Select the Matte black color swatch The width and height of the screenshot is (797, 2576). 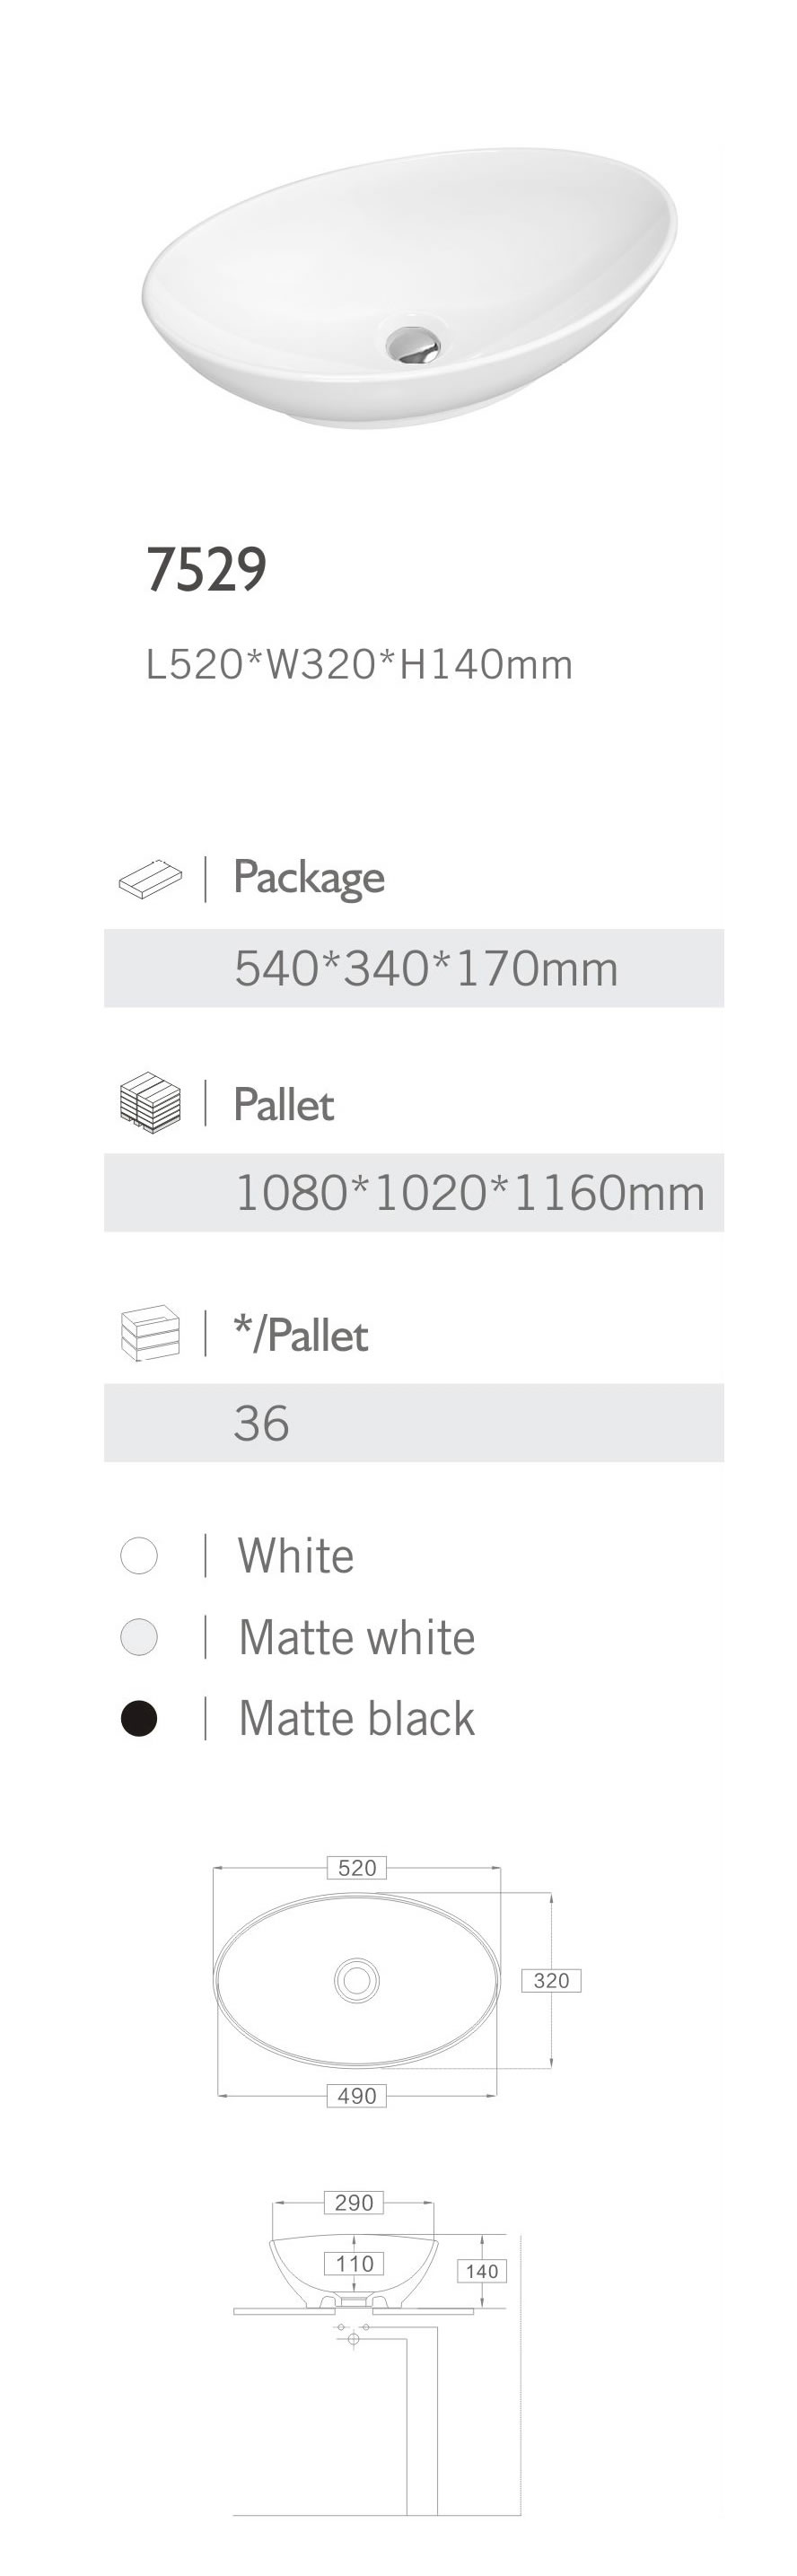point(139,1718)
